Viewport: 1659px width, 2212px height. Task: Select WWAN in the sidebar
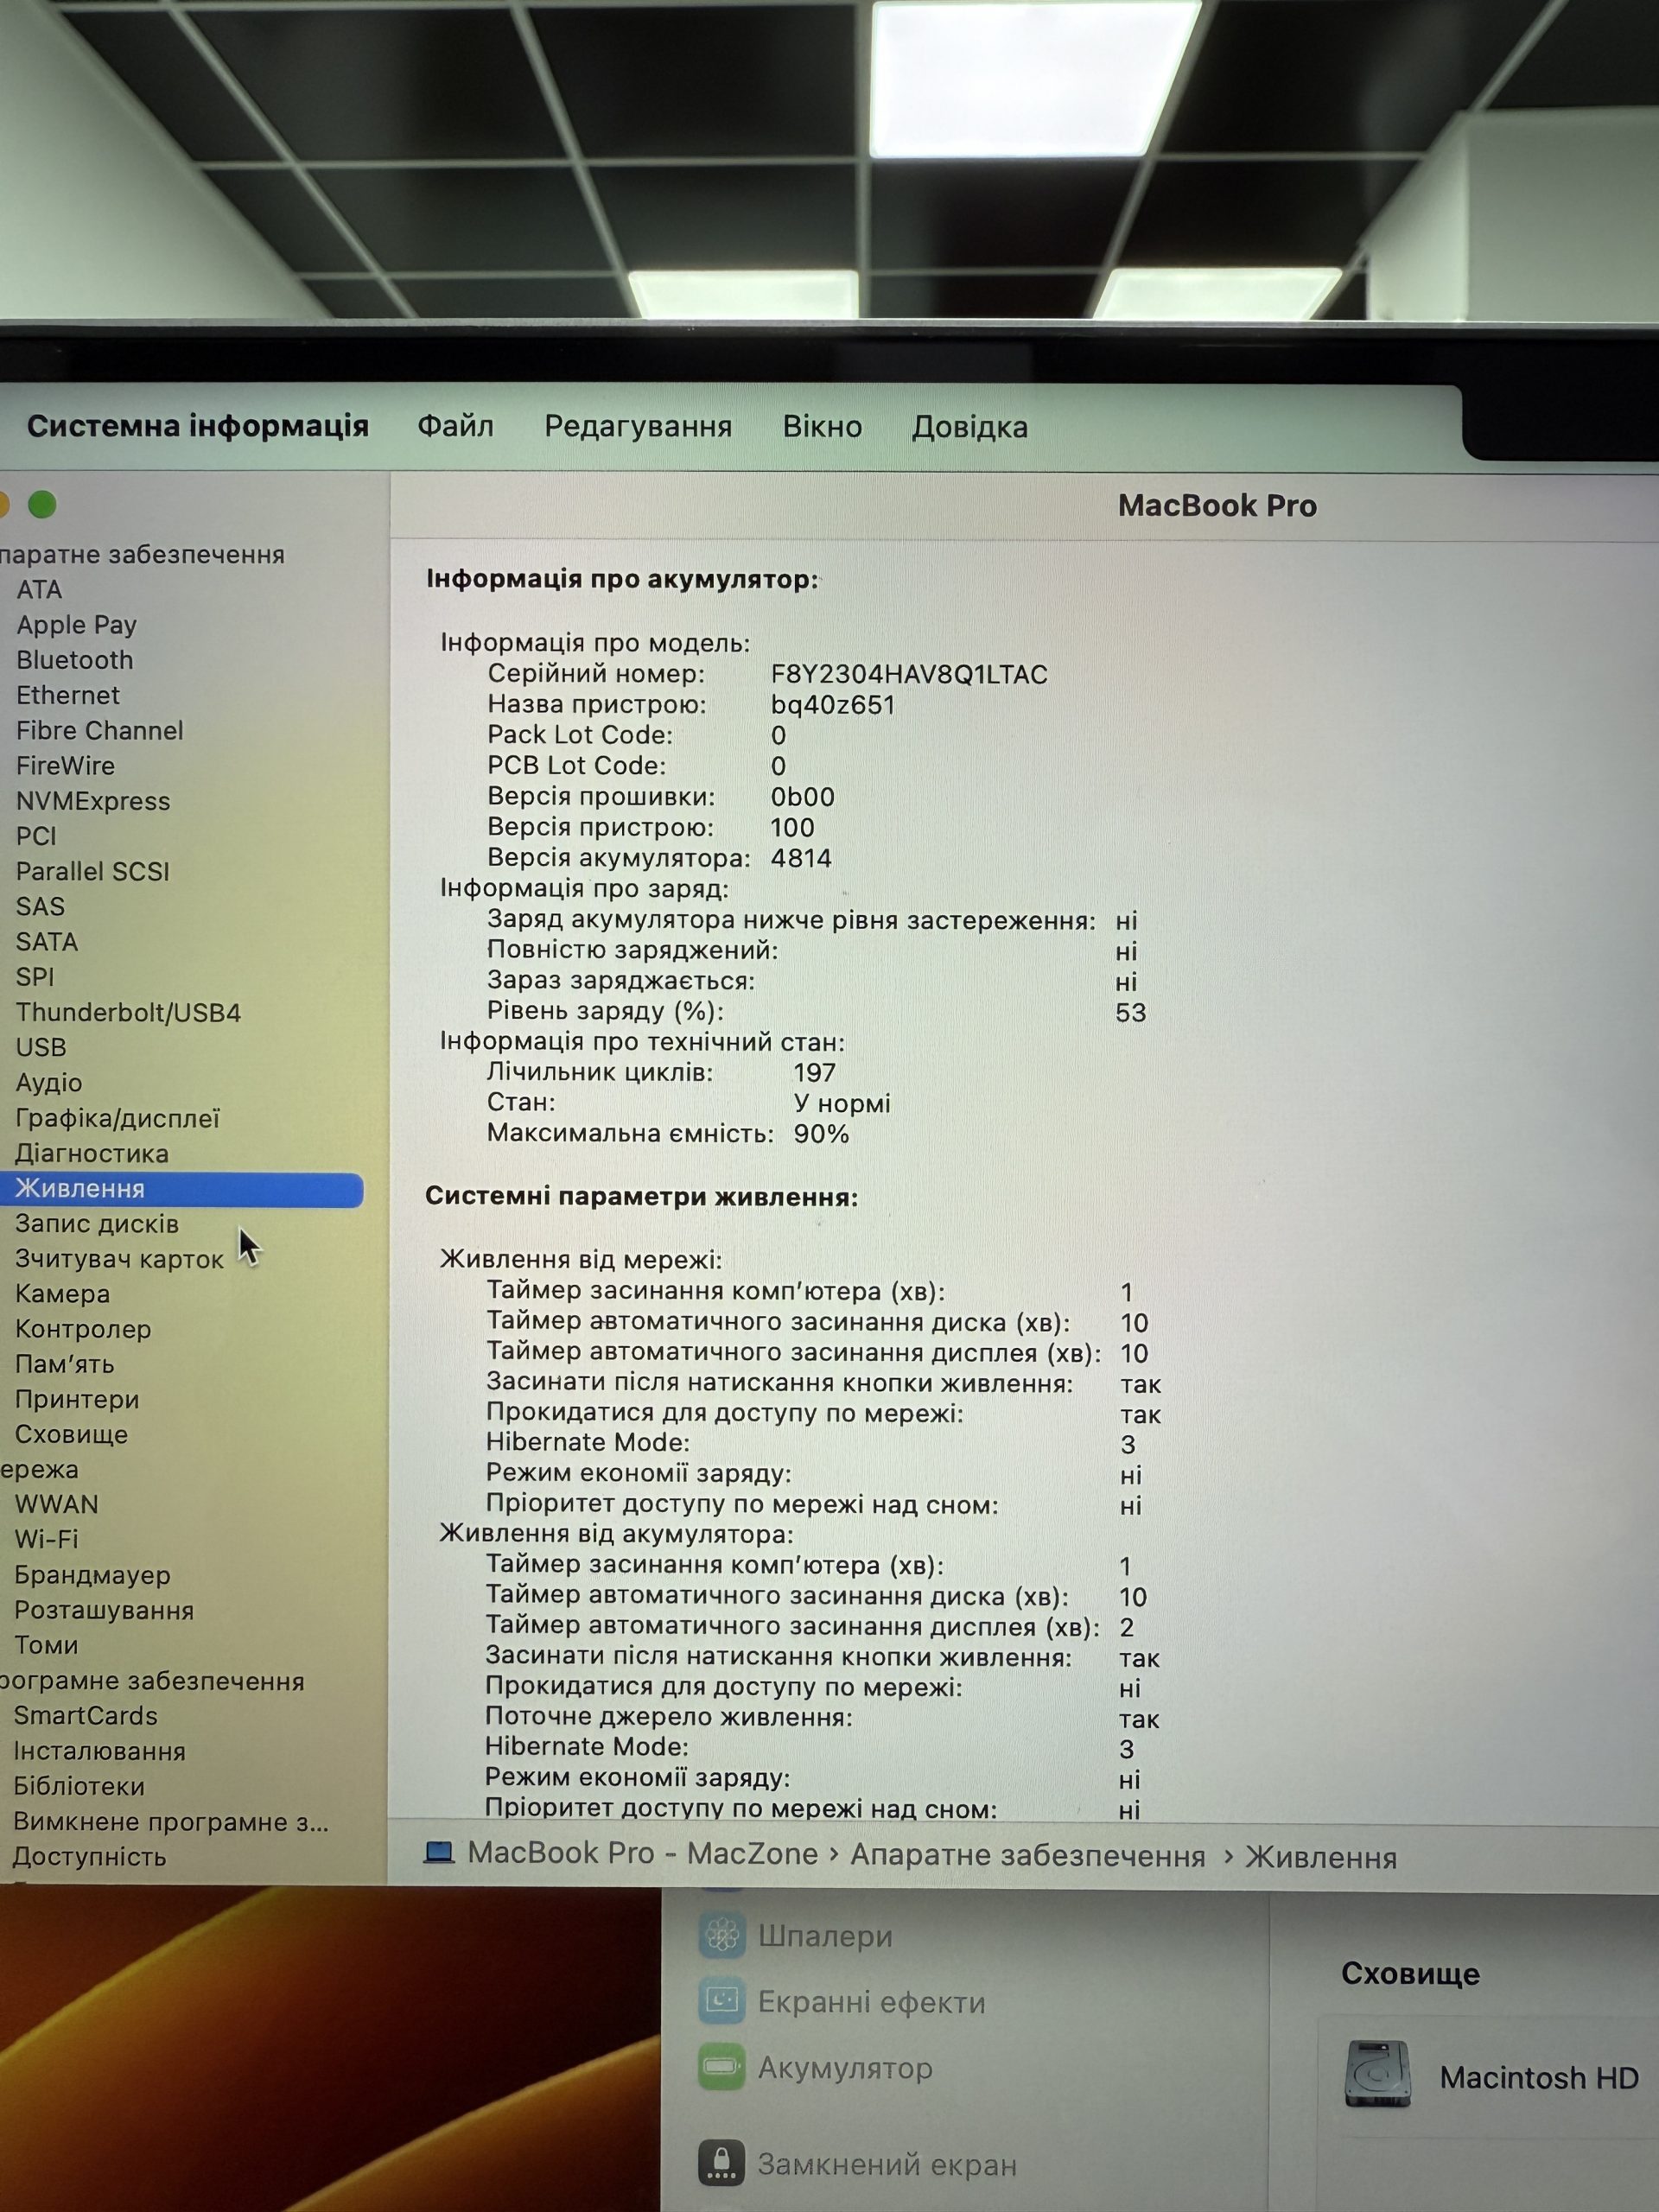click(x=56, y=1504)
